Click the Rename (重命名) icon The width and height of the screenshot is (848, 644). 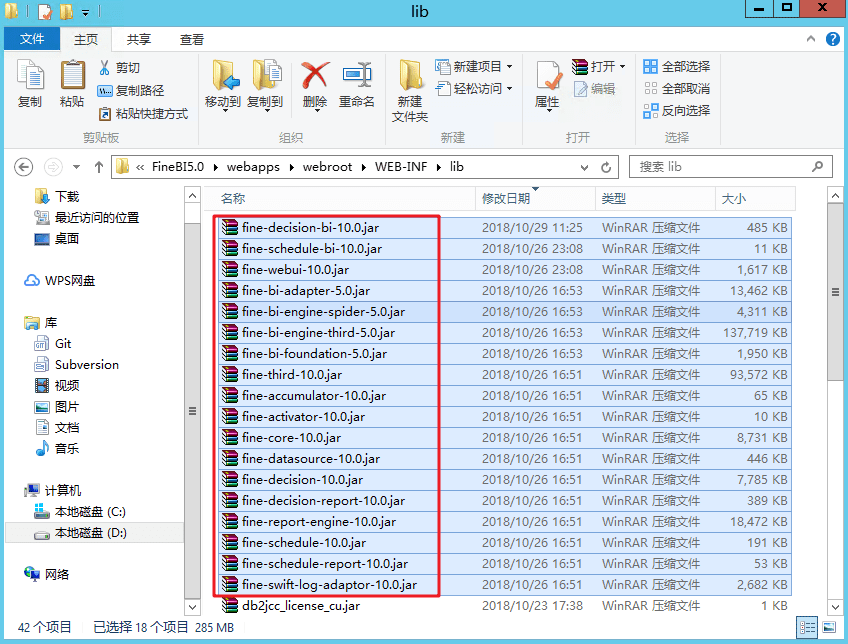[357, 75]
